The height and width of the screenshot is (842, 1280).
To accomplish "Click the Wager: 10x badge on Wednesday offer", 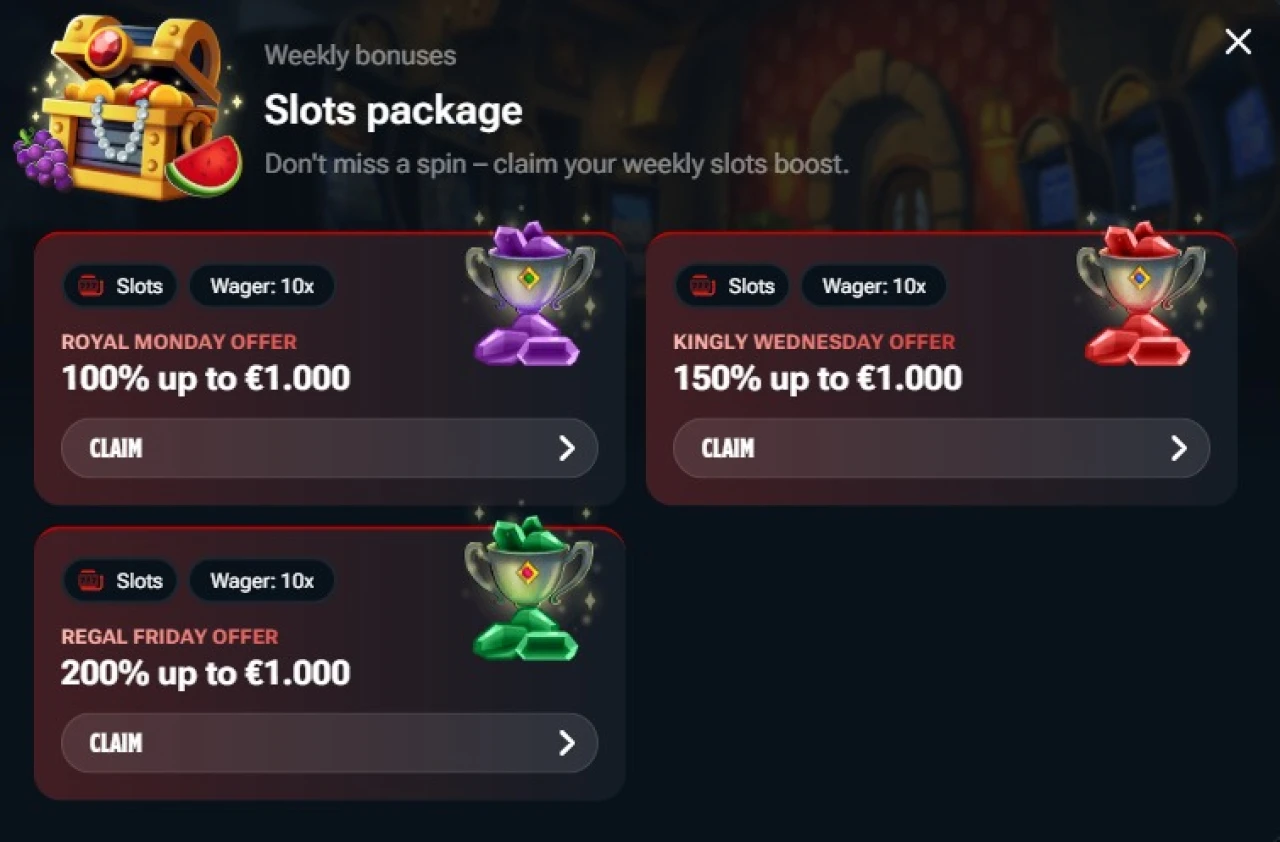I will coord(872,286).
